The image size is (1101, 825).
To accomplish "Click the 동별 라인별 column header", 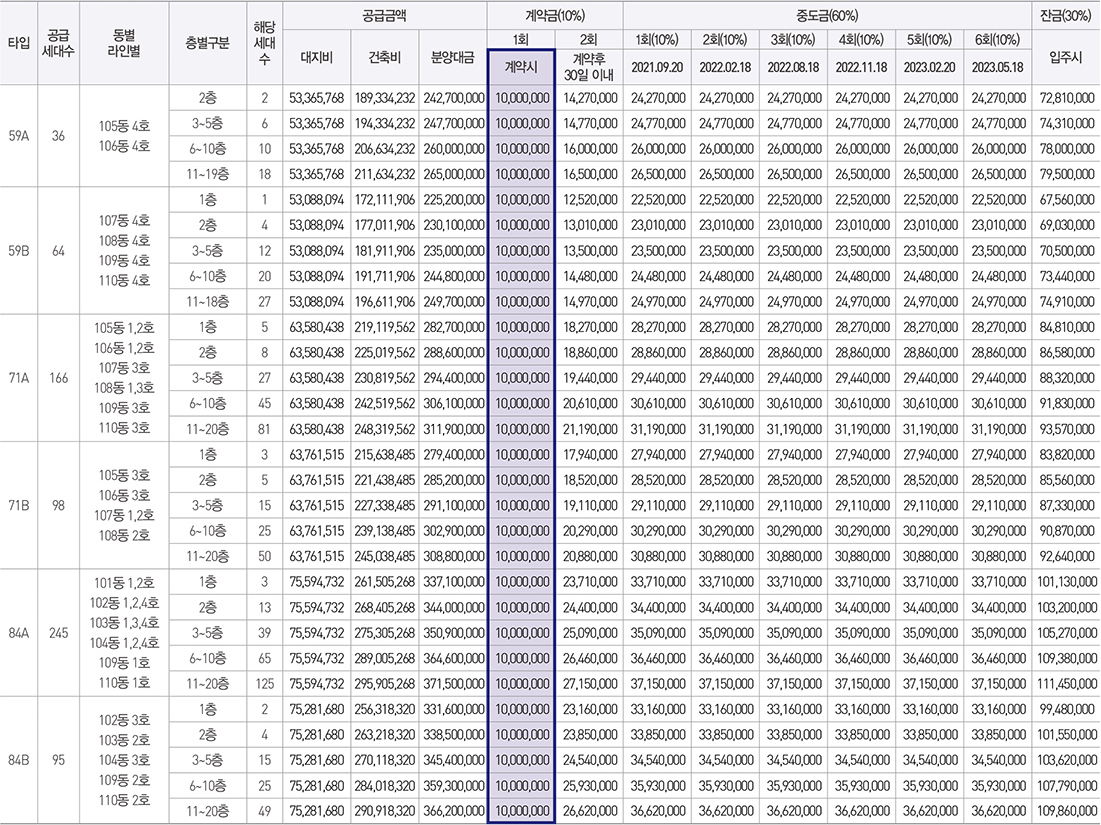I will [124, 44].
